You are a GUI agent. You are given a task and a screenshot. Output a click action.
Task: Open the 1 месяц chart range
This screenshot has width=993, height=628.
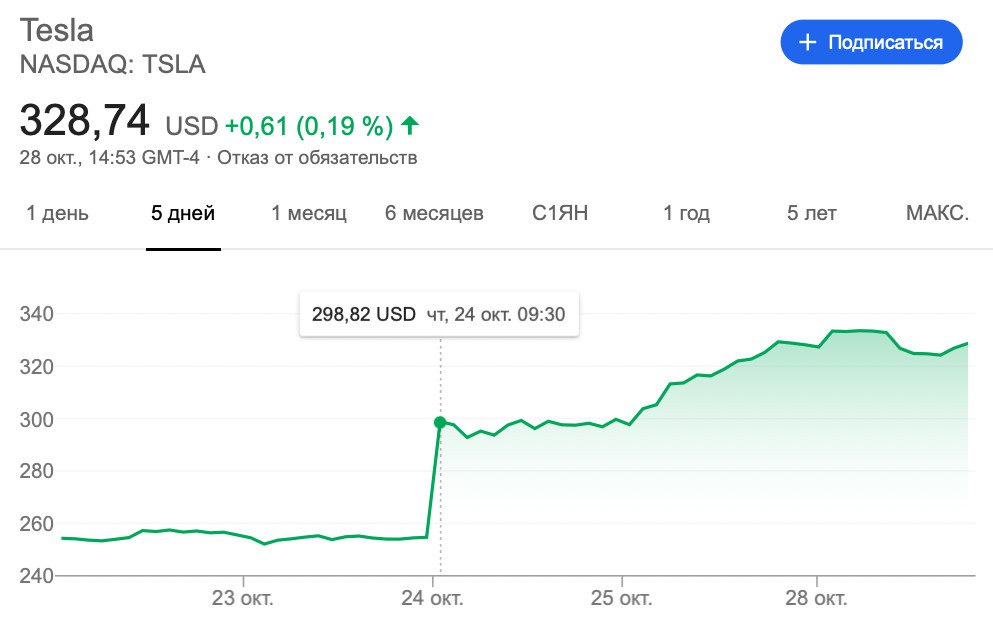click(x=309, y=213)
